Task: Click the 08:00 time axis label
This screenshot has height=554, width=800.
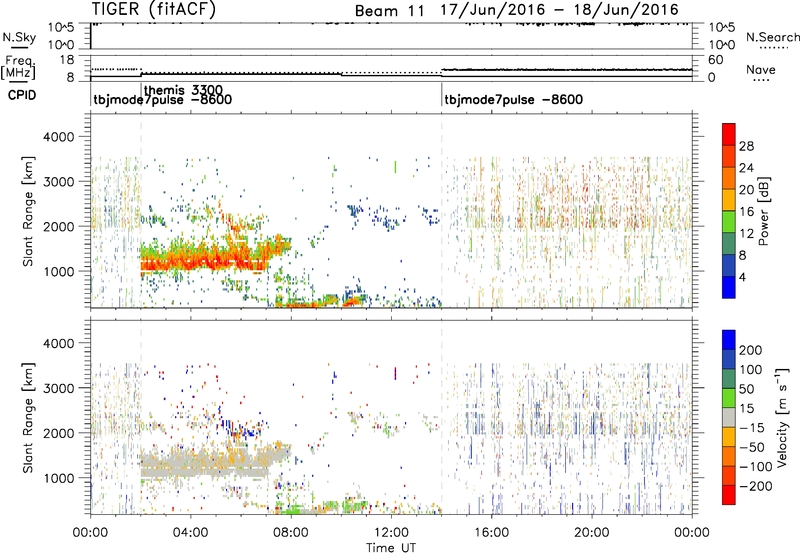Action: coord(291,533)
